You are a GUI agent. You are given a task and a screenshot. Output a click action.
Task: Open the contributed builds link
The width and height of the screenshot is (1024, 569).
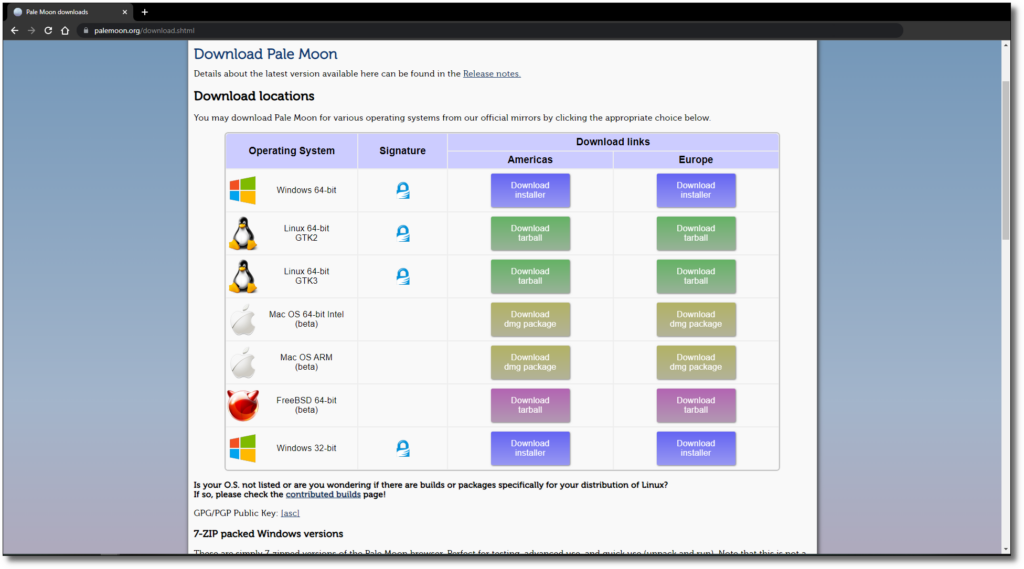tap(323, 495)
